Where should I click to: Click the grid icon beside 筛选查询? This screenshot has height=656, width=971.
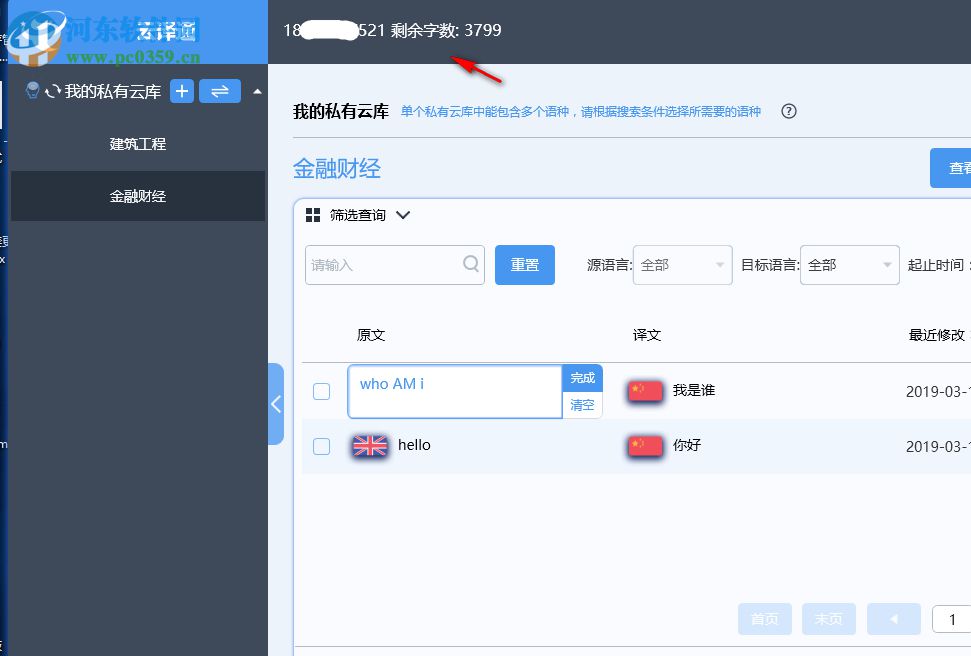[x=313, y=214]
